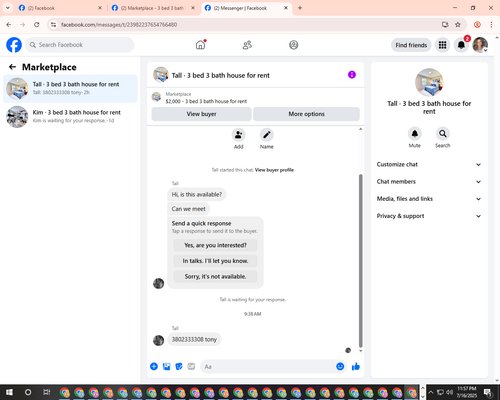
Task: Open the emoji picker in message box
Action: pos(340,366)
